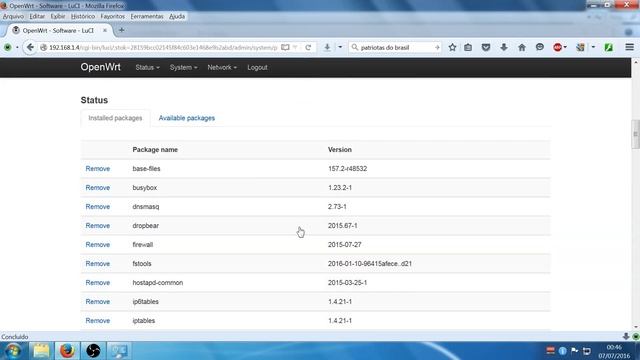This screenshot has height=360, width=640.
Task: Open the Exibir menu
Action: pos(58,16)
